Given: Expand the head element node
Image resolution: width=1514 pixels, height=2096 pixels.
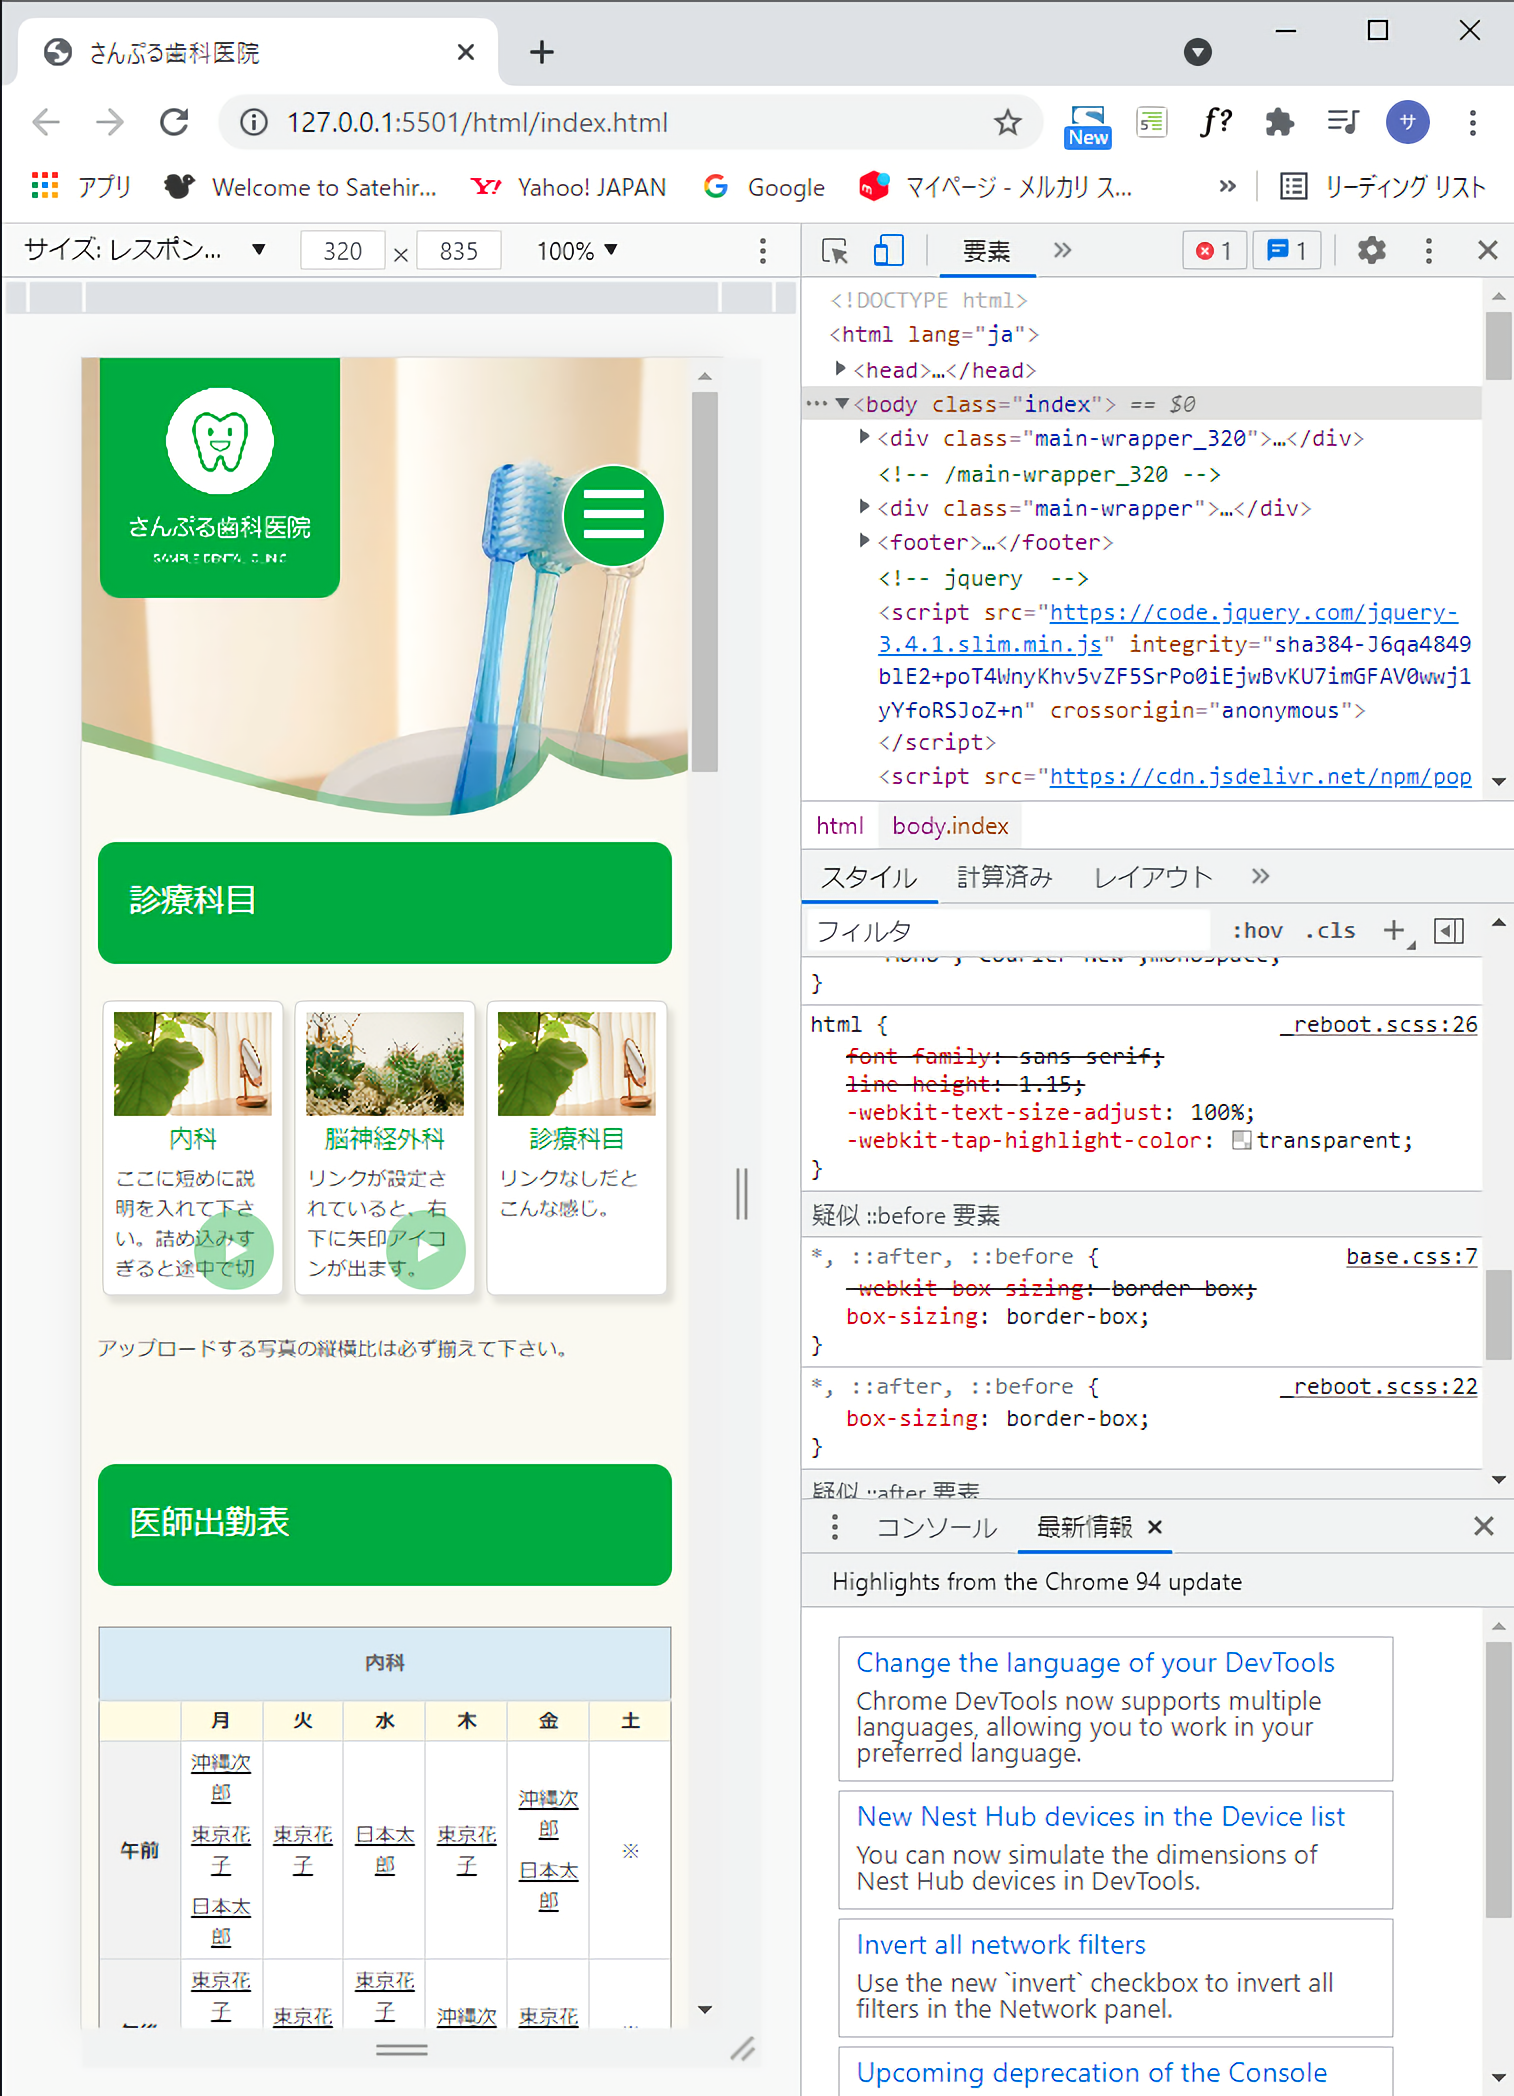Looking at the screenshot, I should tap(841, 369).
